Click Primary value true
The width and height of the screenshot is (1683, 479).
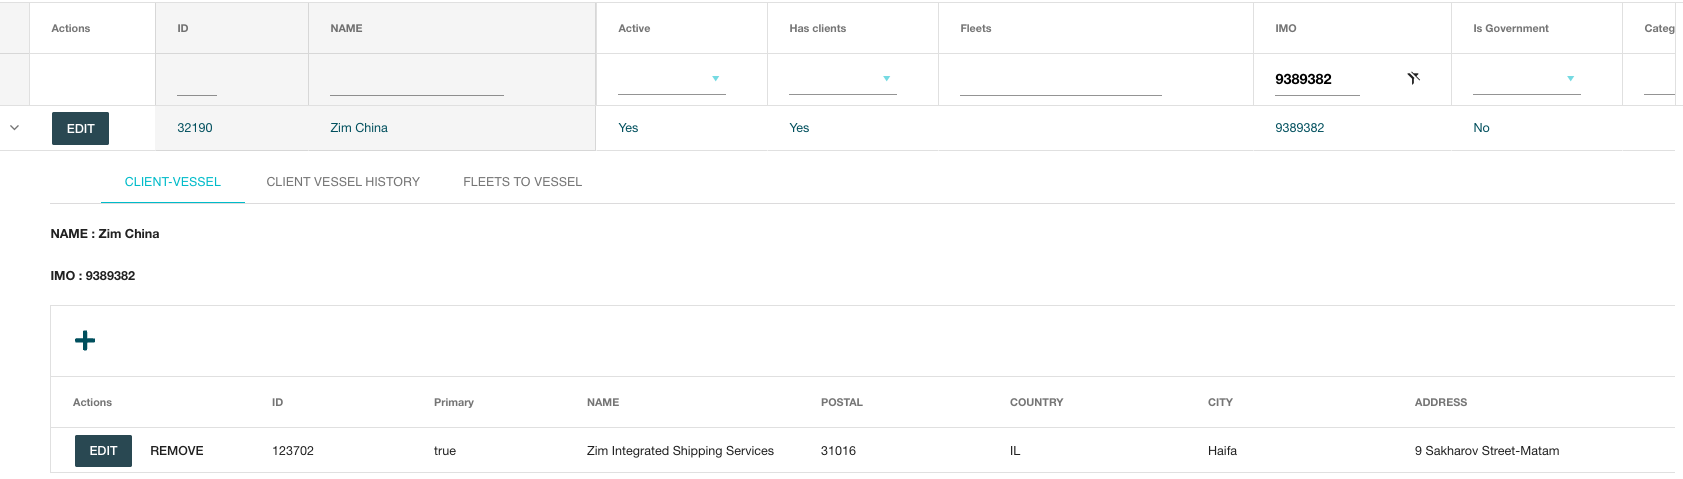coord(445,451)
